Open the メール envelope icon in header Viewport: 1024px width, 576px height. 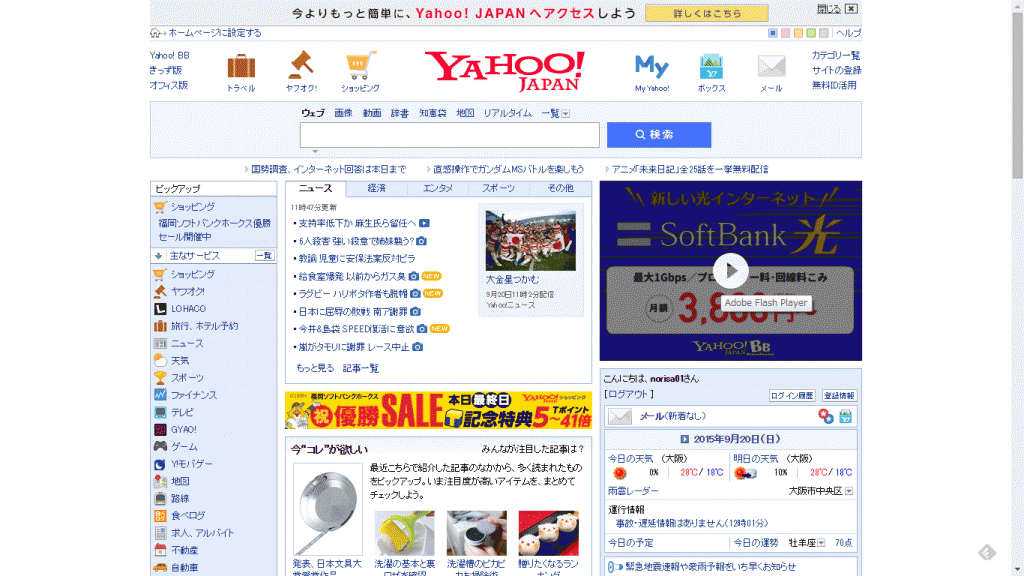(x=771, y=67)
